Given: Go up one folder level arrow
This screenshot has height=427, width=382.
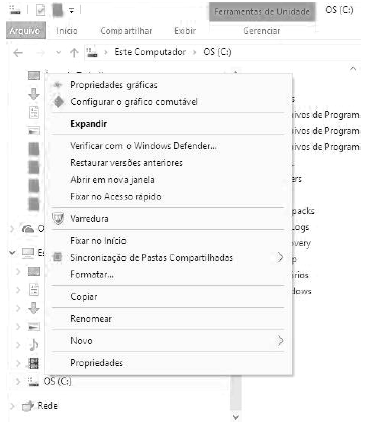Looking at the screenshot, I should 74,52.
